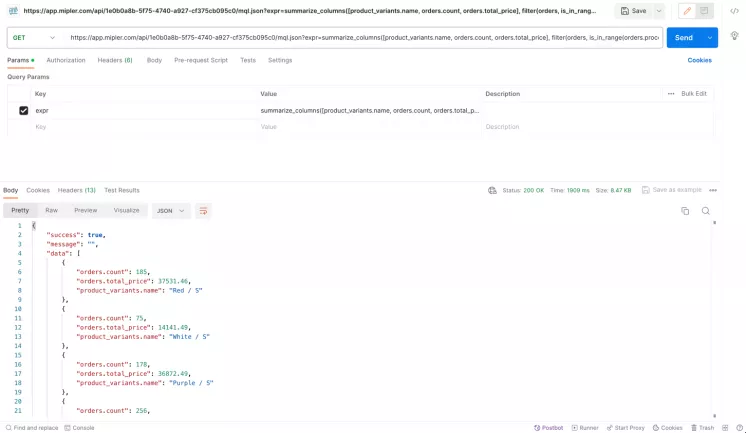The width and height of the screenshot is (746, 433).
Task: Click the request URL input field
Action: (364, 38)
